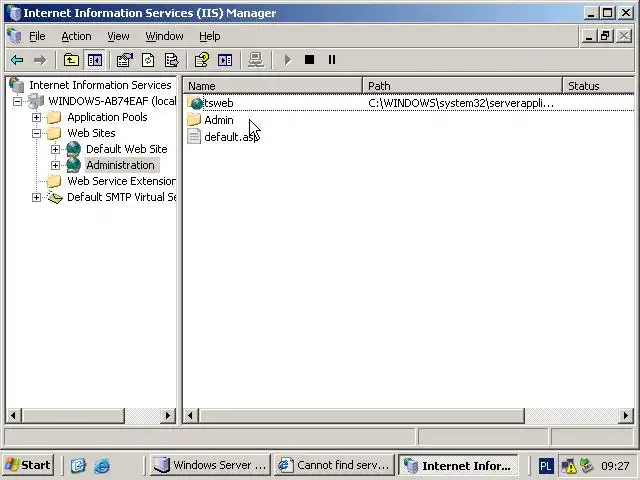The image size is (640, 480).
Task: Select Web Sites folder in tree
Action: tap(91, 133)
